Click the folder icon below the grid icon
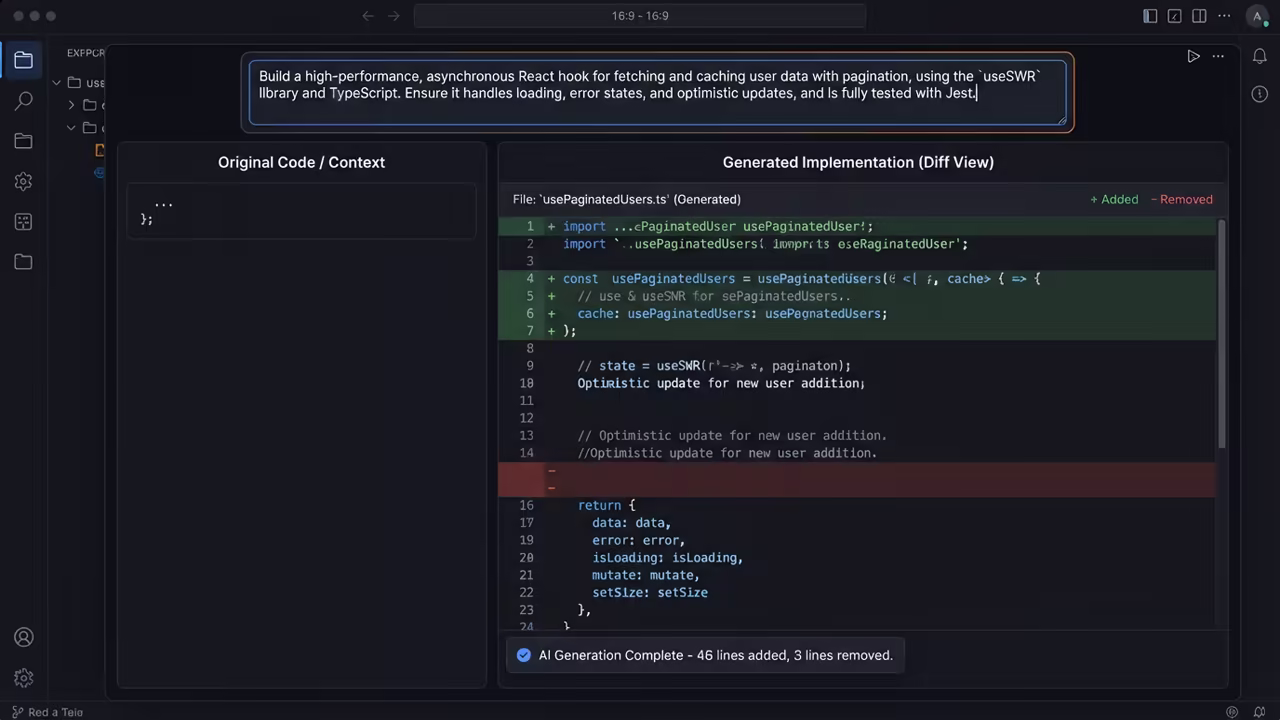This screenshot has width=1280, height=720. pyautogui.click(x=23, y=262)
